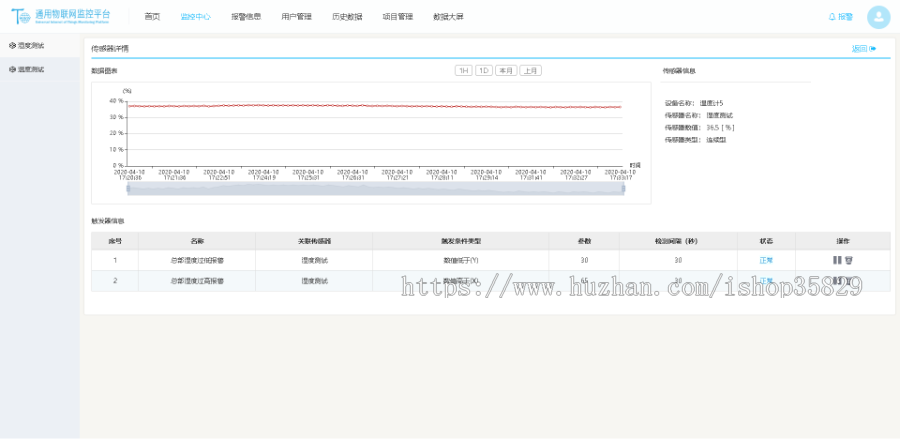The image size is (900, 439).
Task: Click the 传感器类型 连续型 line
Action: 695,139
